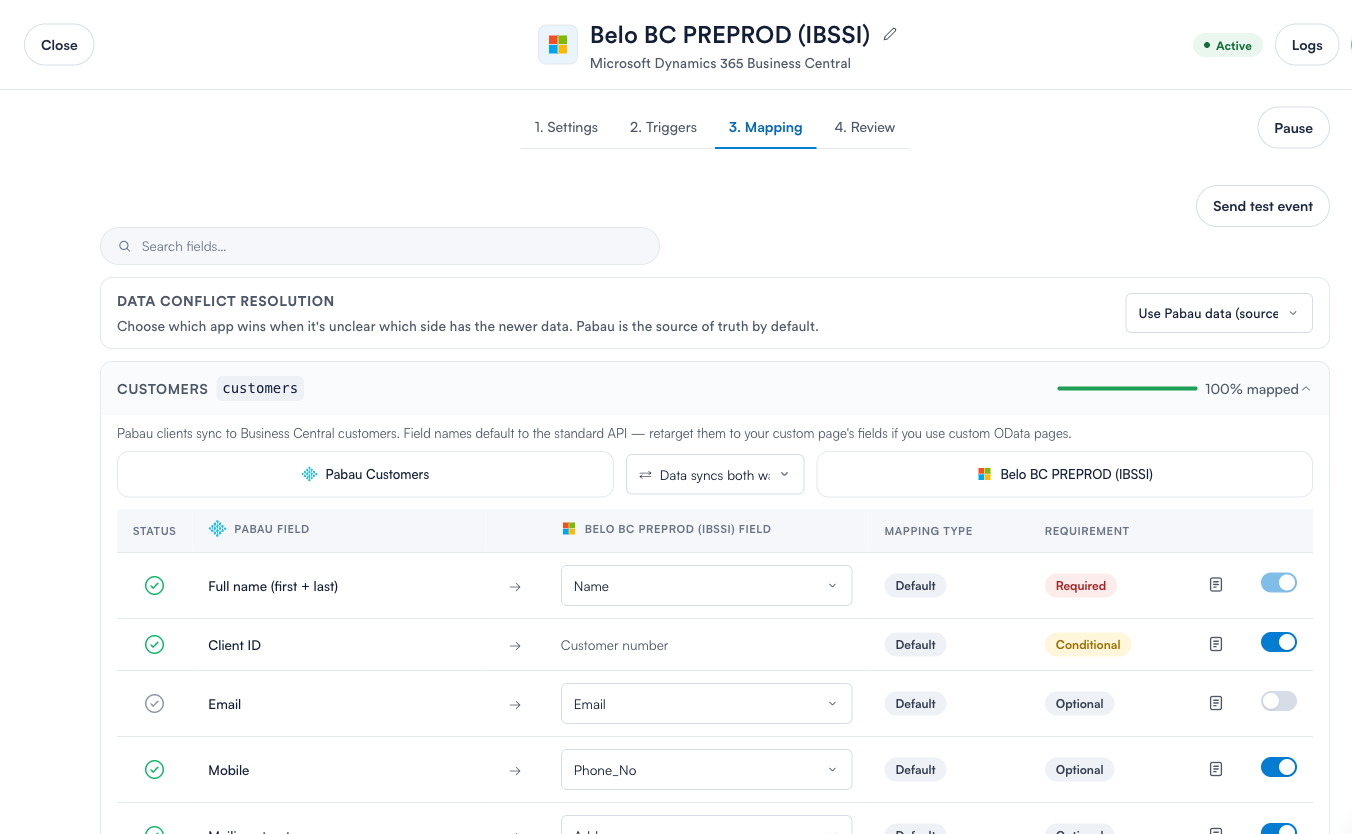Click the Mobile field label
Viewport: 1352px width, 834px height.
(x=229, y=770)
